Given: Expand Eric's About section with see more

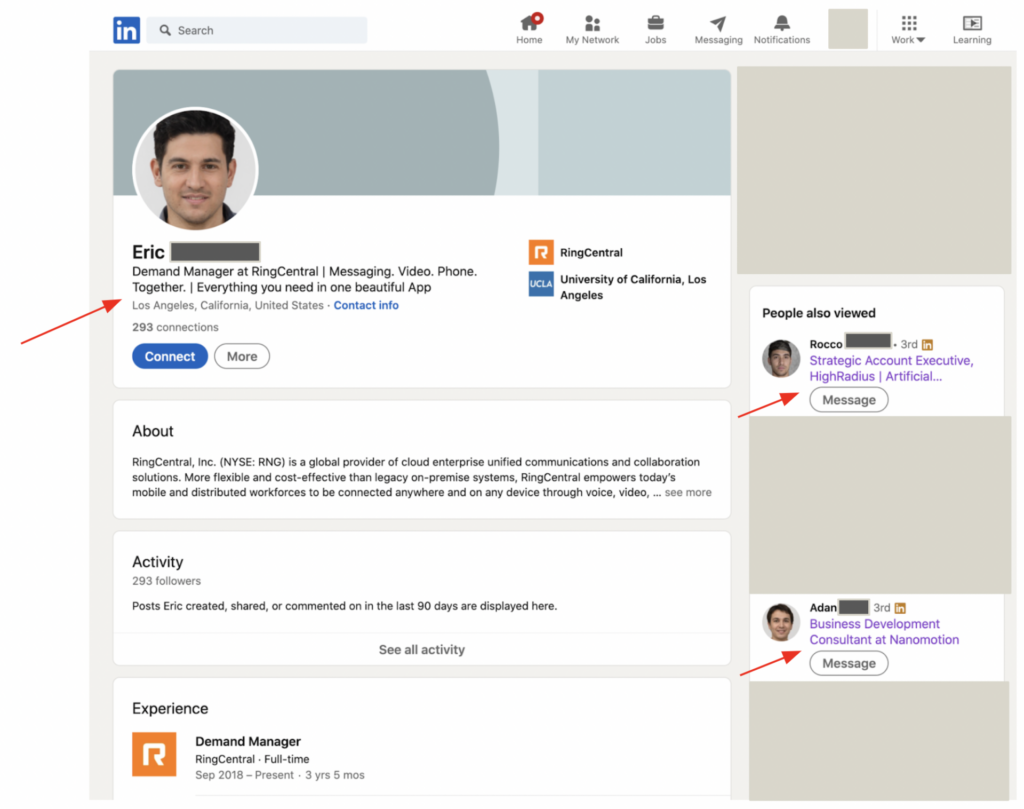Looking at the screenshot, I should click(x=686, y=491).
